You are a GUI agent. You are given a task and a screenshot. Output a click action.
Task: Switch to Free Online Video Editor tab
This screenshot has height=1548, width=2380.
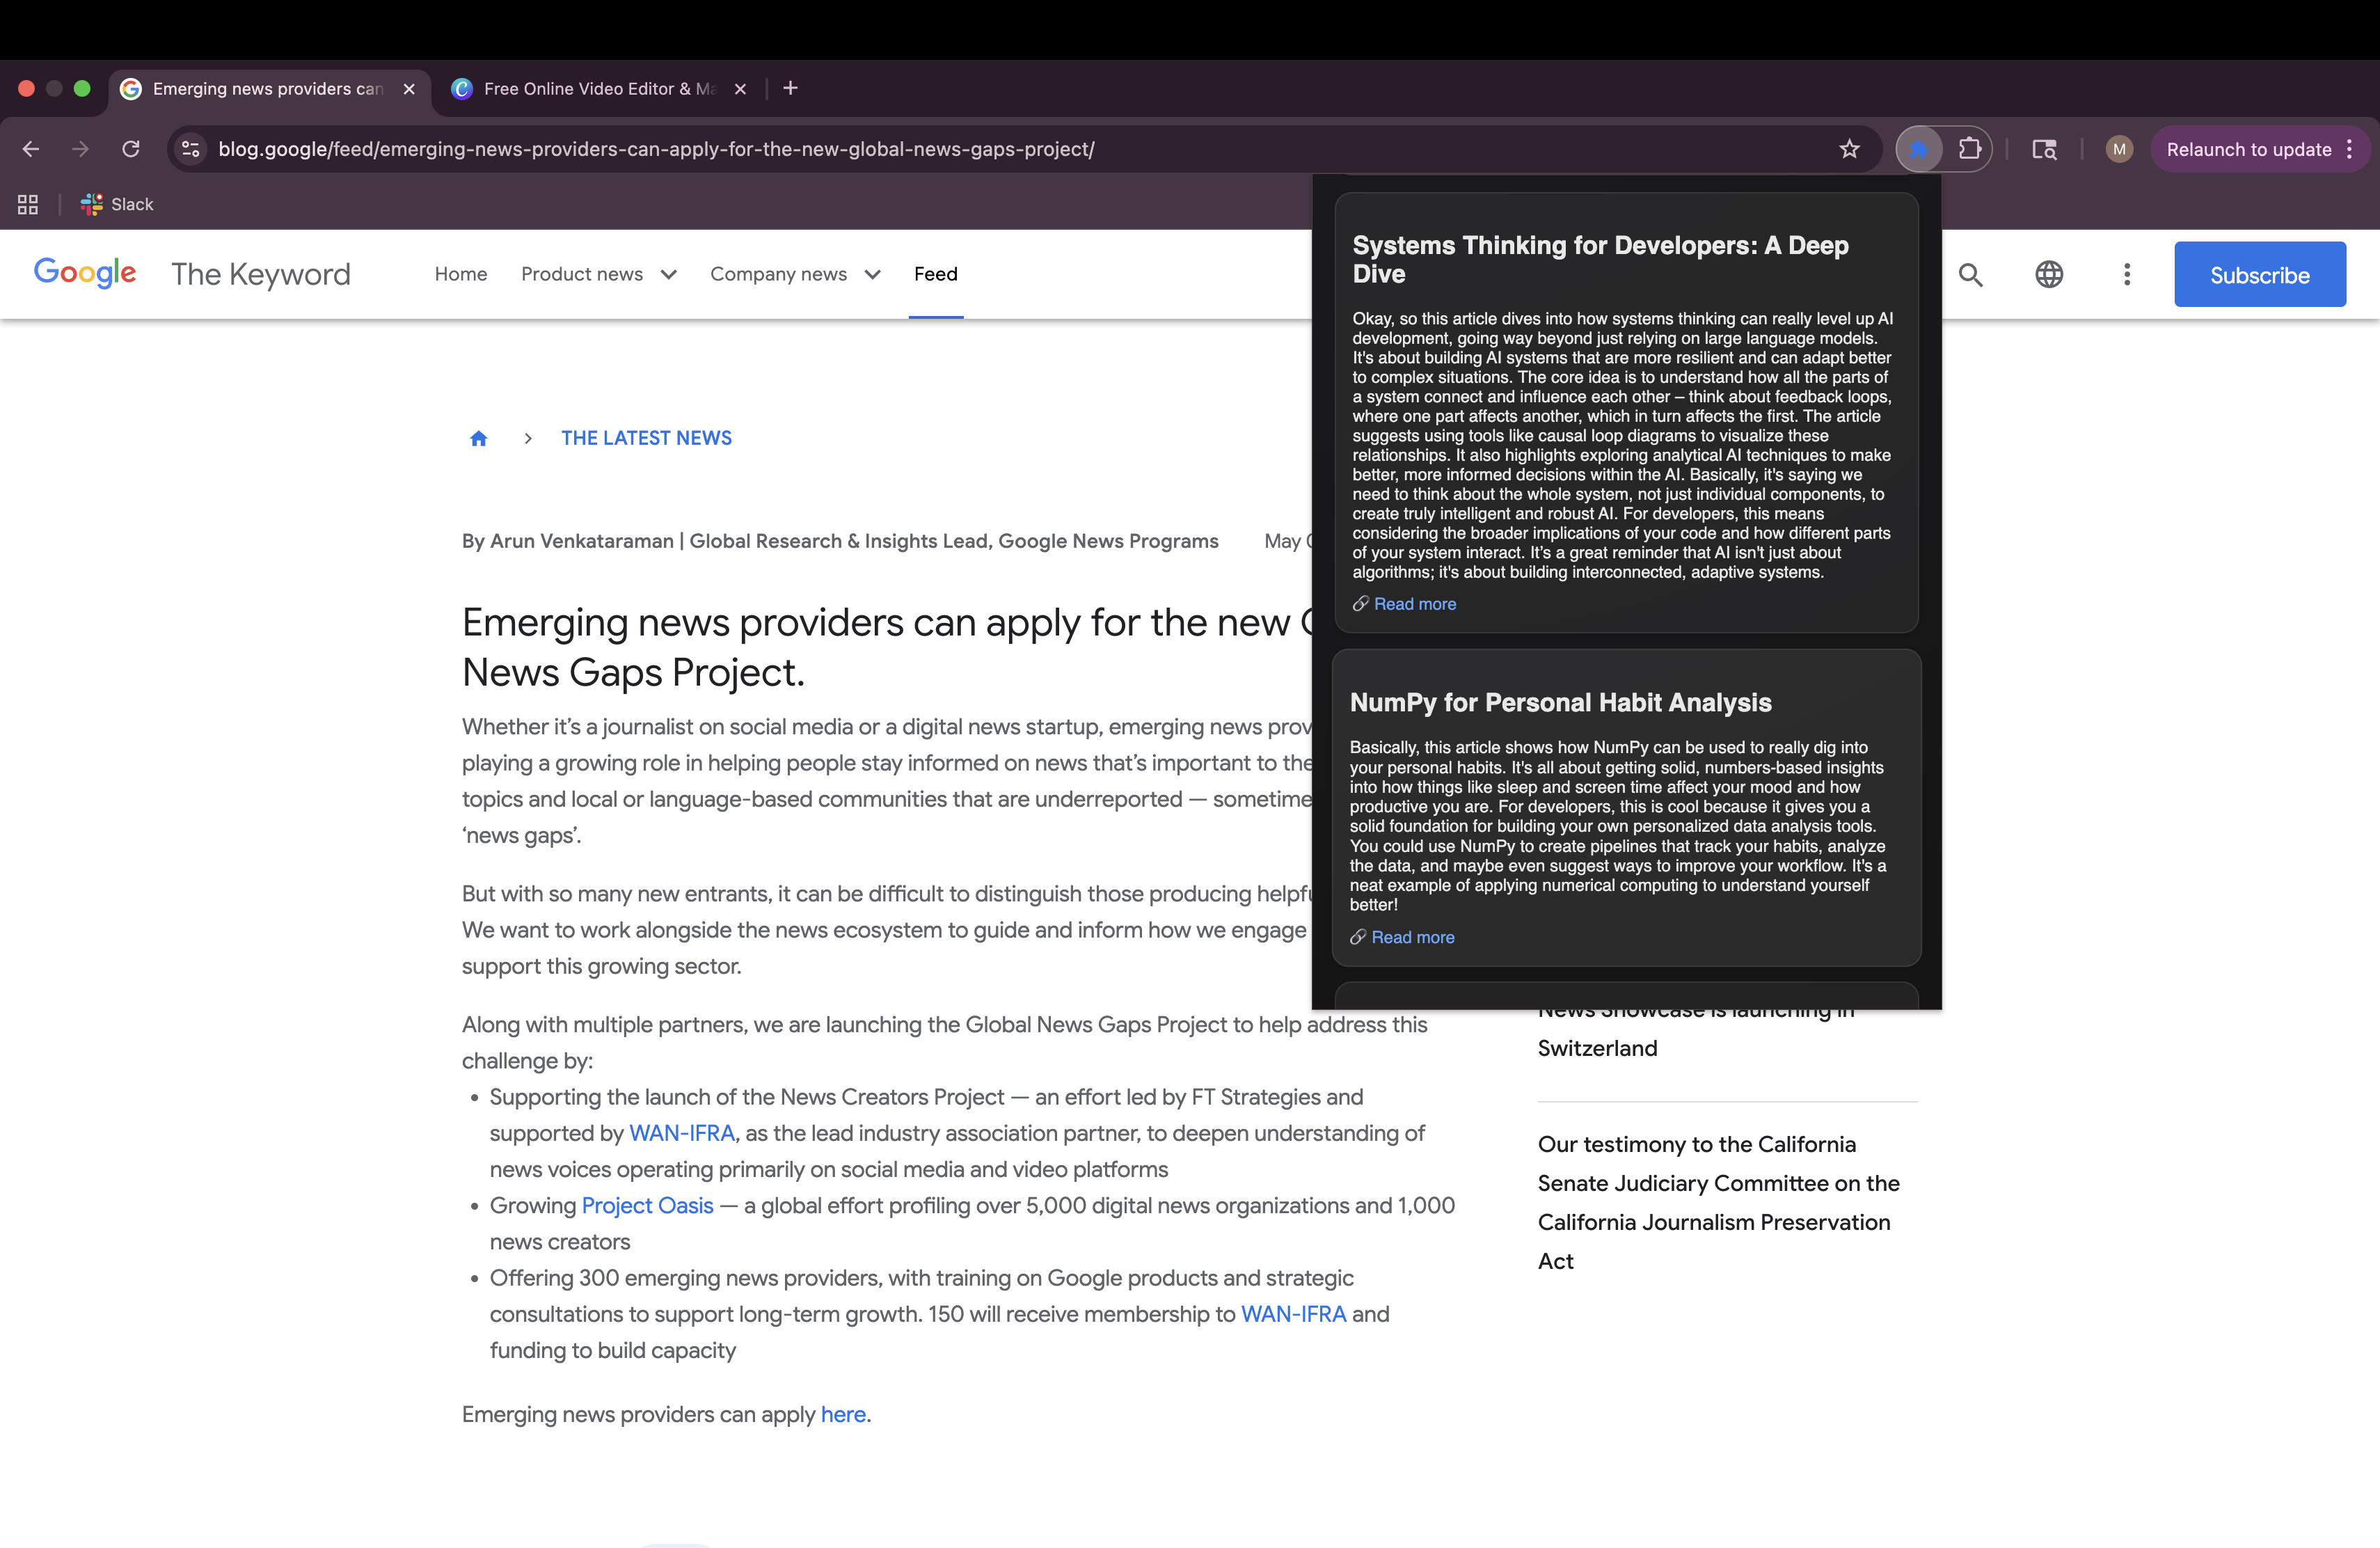[599, 89]
